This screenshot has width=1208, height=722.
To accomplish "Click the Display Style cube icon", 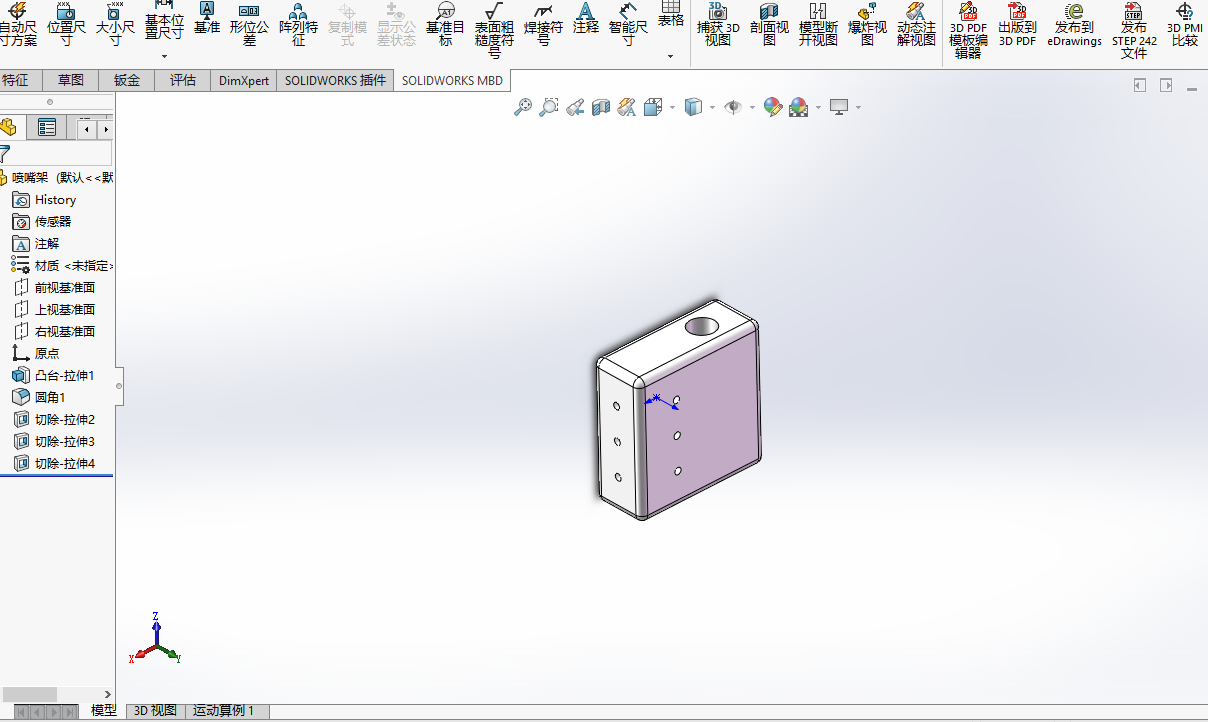I will [693, 107].
